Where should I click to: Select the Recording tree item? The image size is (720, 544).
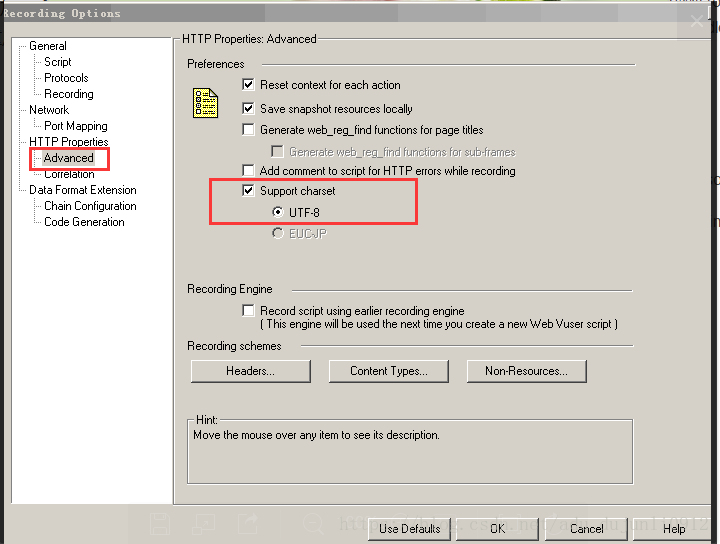click(x=68, y=94)
